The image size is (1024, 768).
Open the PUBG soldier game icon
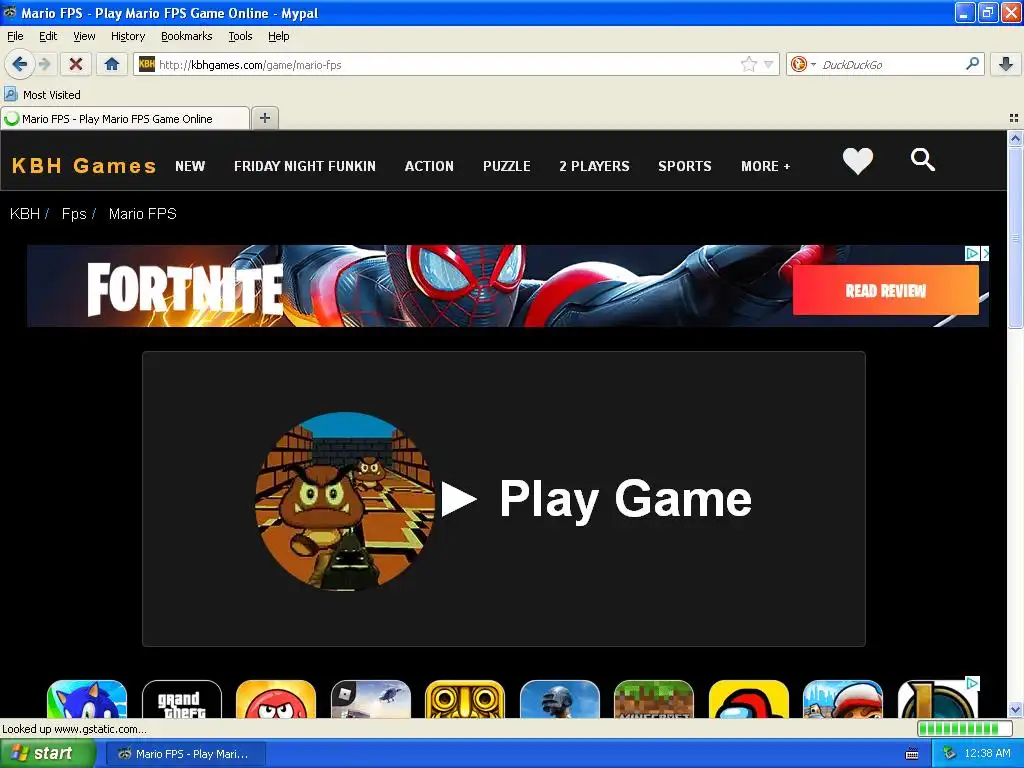coord(560,699)
